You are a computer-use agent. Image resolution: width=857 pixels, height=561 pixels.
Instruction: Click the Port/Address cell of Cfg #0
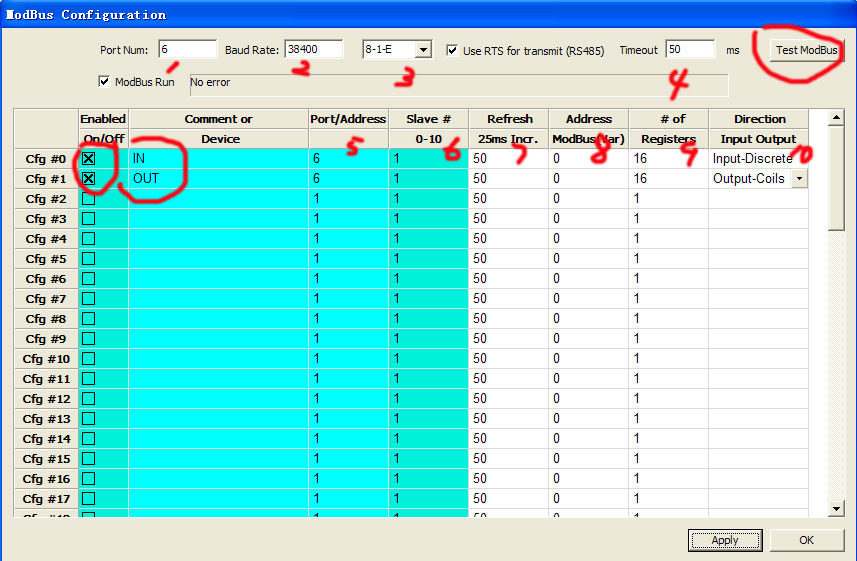(x=349, y=159)
